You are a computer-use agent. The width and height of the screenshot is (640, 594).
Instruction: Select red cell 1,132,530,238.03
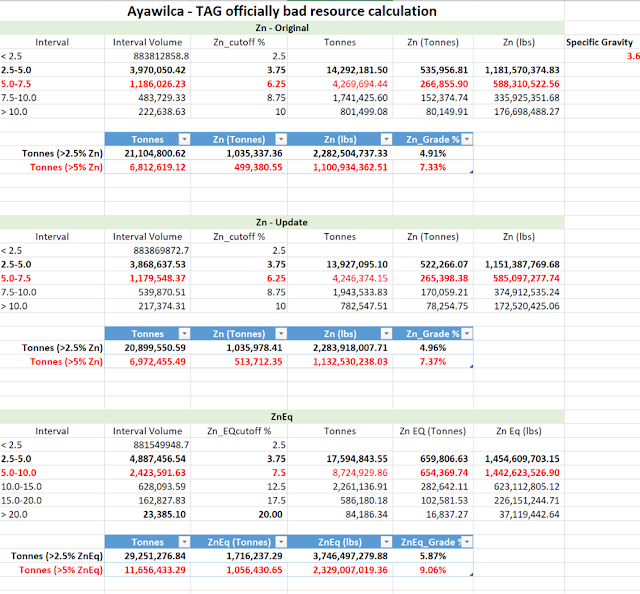click(x=340, y=362)
